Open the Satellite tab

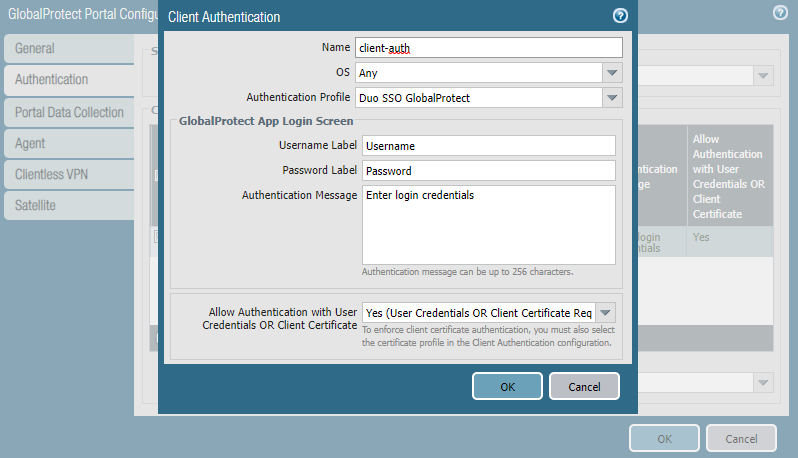click(69, 206)
